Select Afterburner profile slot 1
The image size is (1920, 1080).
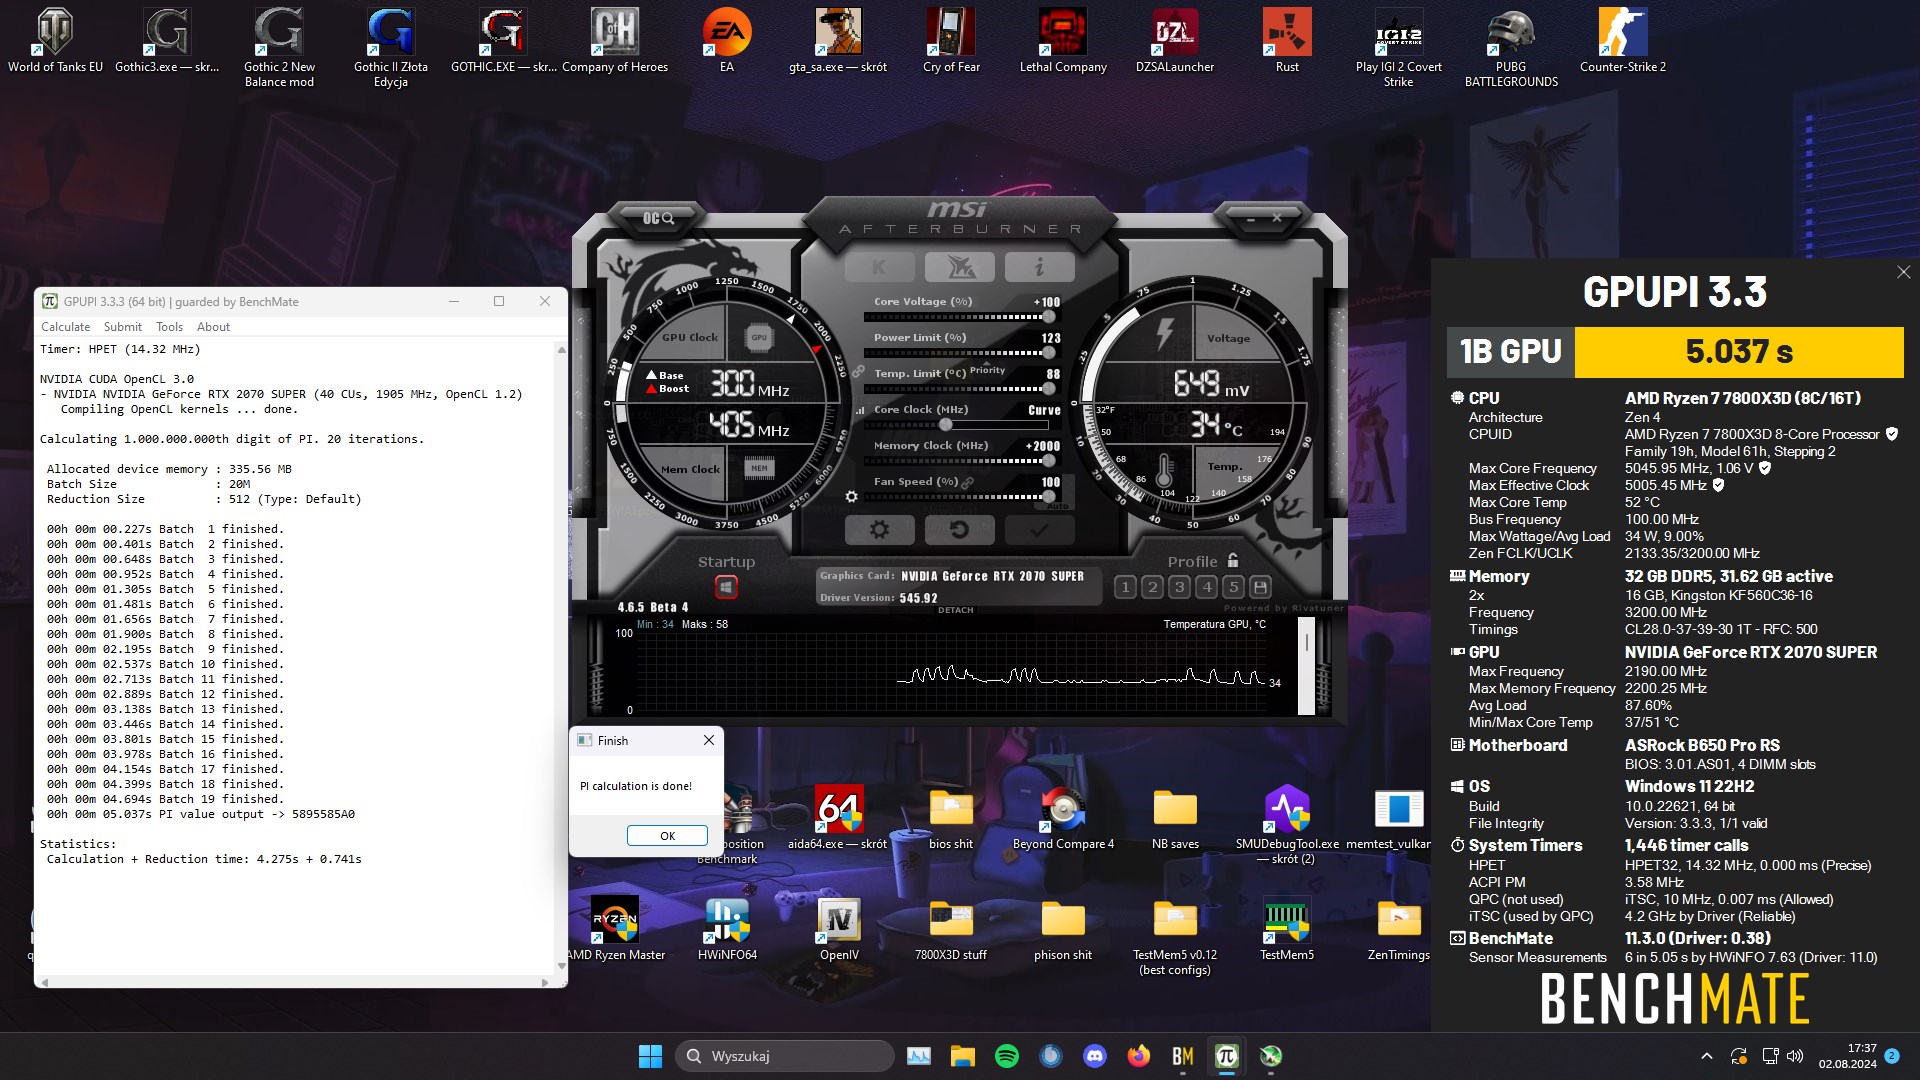point(1125,587)
